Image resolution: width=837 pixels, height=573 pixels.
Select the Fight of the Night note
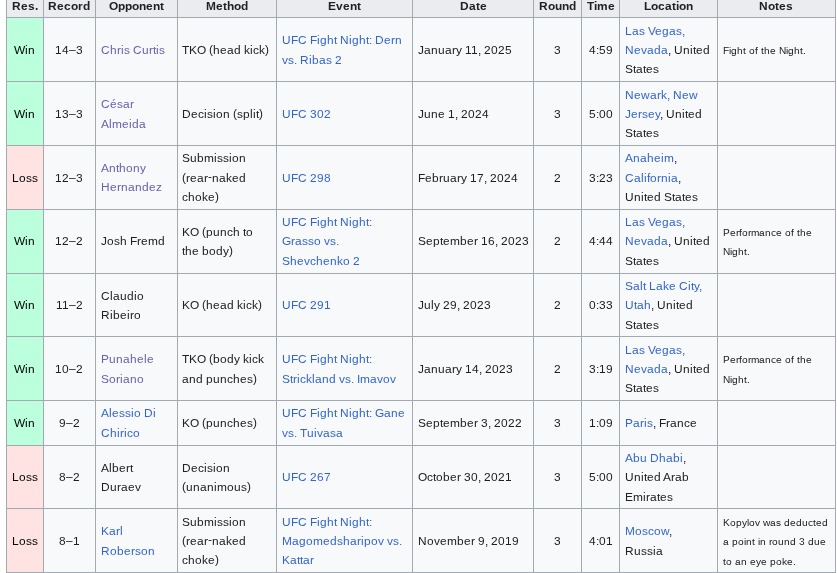pos(764,51)
